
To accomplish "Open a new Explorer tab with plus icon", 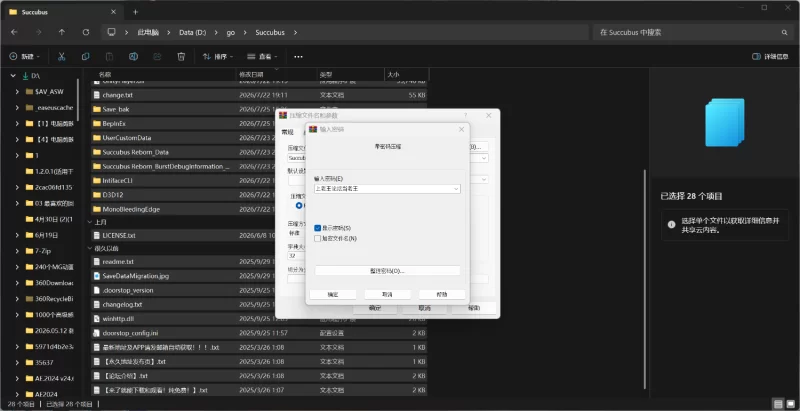I will coord(135,12).
